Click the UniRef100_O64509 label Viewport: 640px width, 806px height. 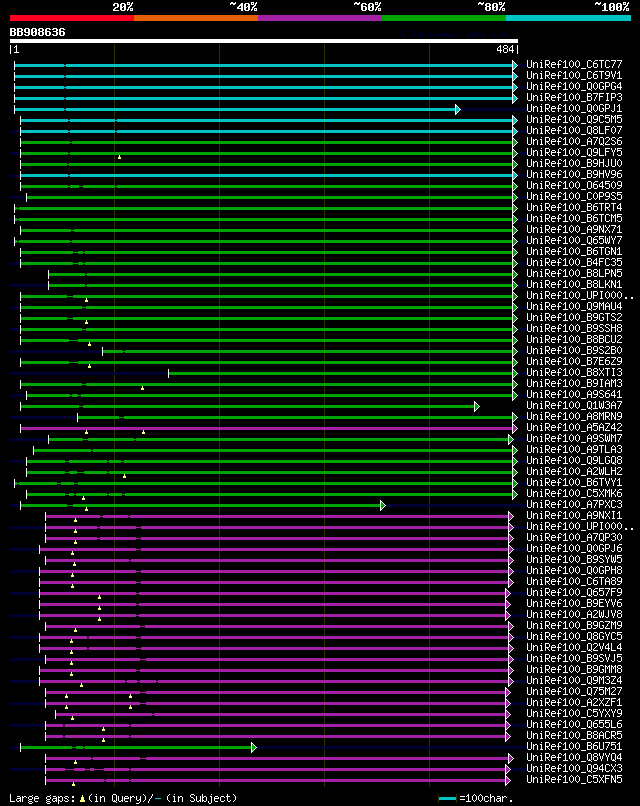click(x=574, y=186)
